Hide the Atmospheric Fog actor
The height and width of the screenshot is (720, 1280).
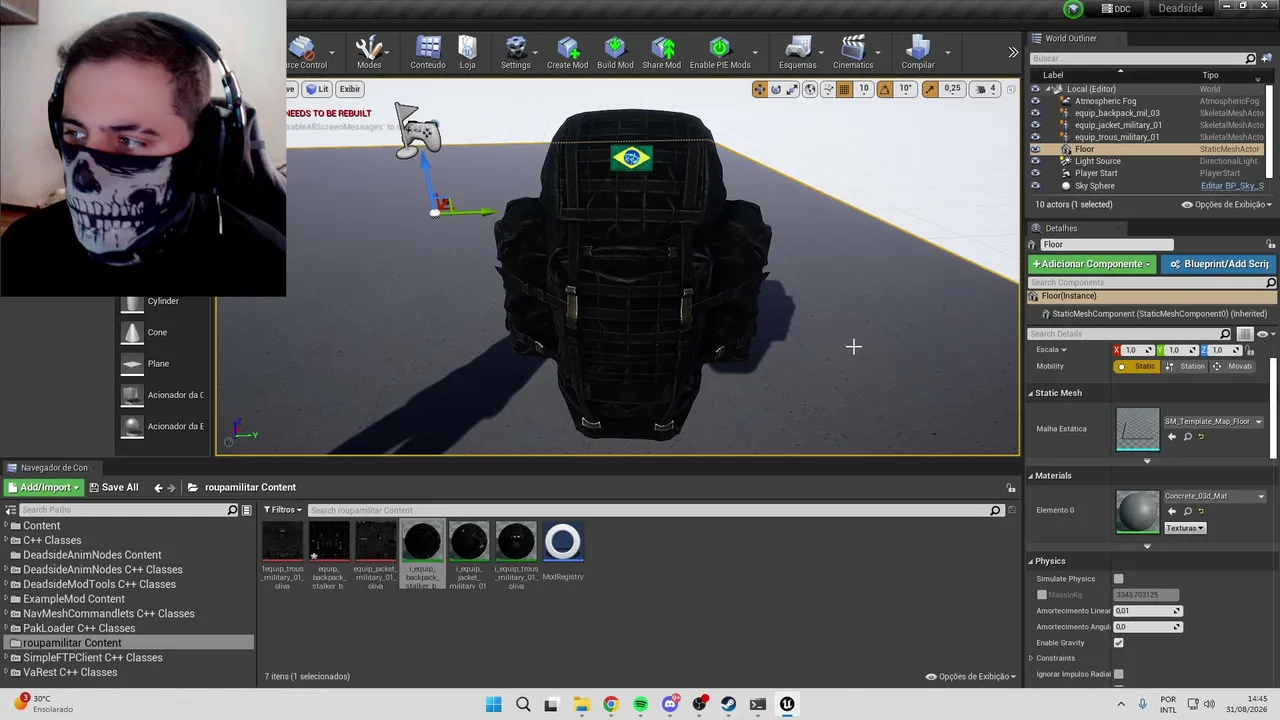click(x=1035, y=101)
